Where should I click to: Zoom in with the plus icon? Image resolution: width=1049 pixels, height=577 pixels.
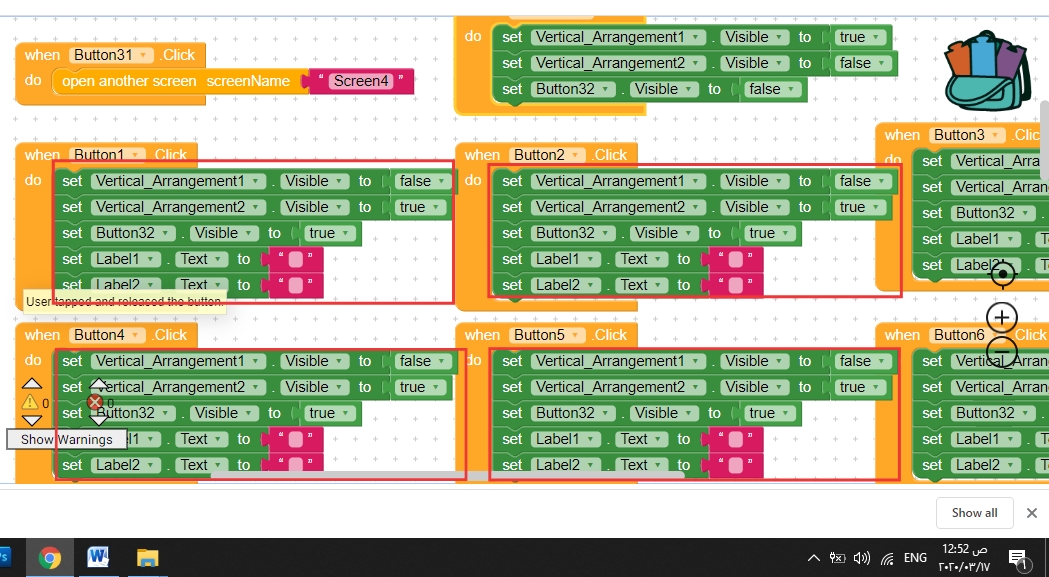(x=1002, y=318)
